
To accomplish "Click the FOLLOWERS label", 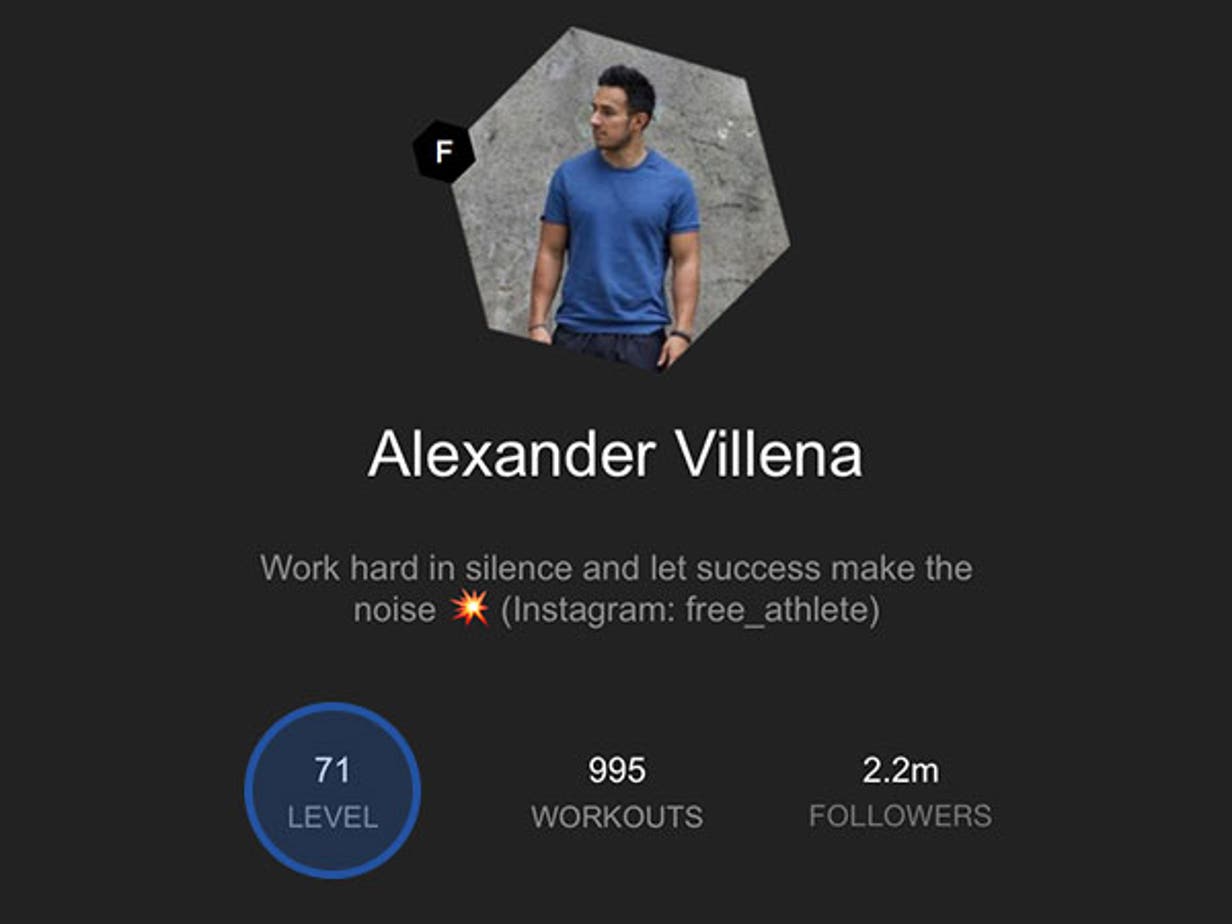I will coord(900,816).
